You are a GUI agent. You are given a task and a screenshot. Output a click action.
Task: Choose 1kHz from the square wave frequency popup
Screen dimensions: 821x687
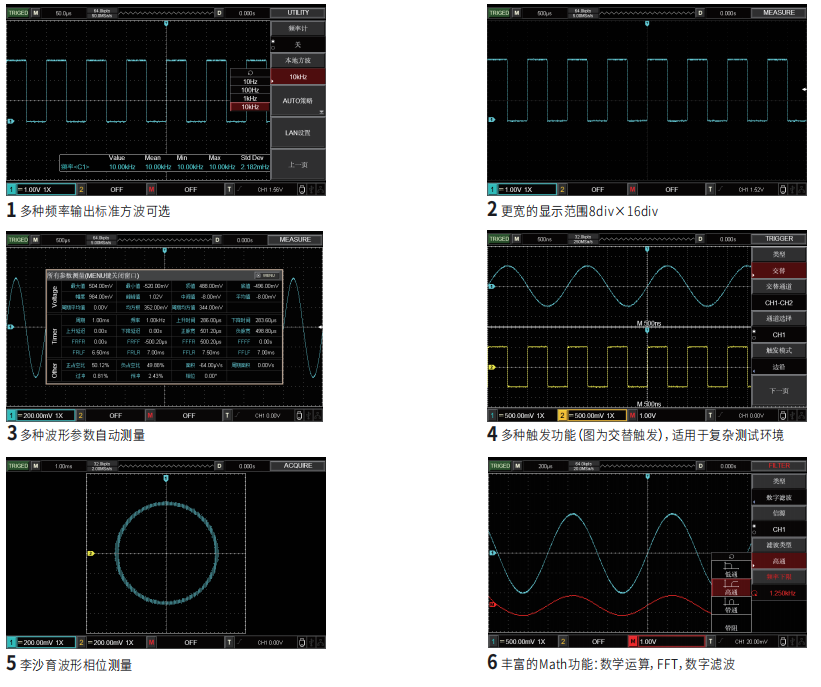[250, 98]
